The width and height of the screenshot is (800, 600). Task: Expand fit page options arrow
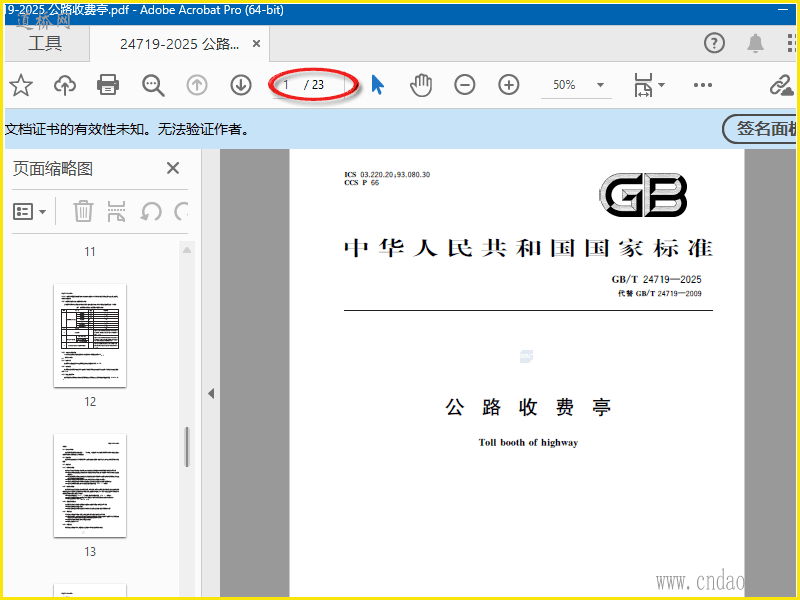662,85
